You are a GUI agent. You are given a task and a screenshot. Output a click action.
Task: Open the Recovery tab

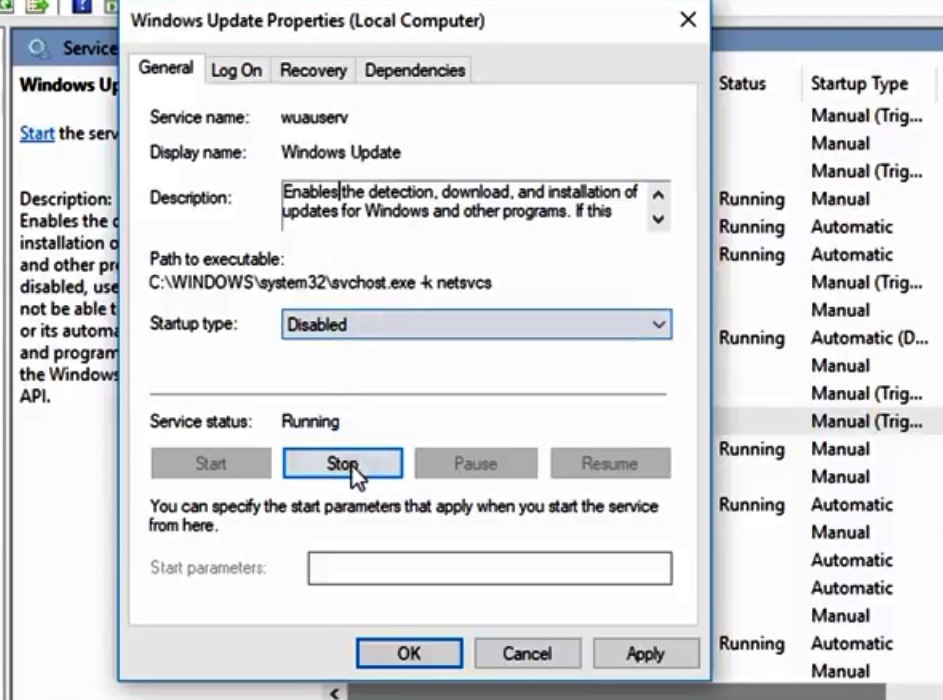pos(313,70)
